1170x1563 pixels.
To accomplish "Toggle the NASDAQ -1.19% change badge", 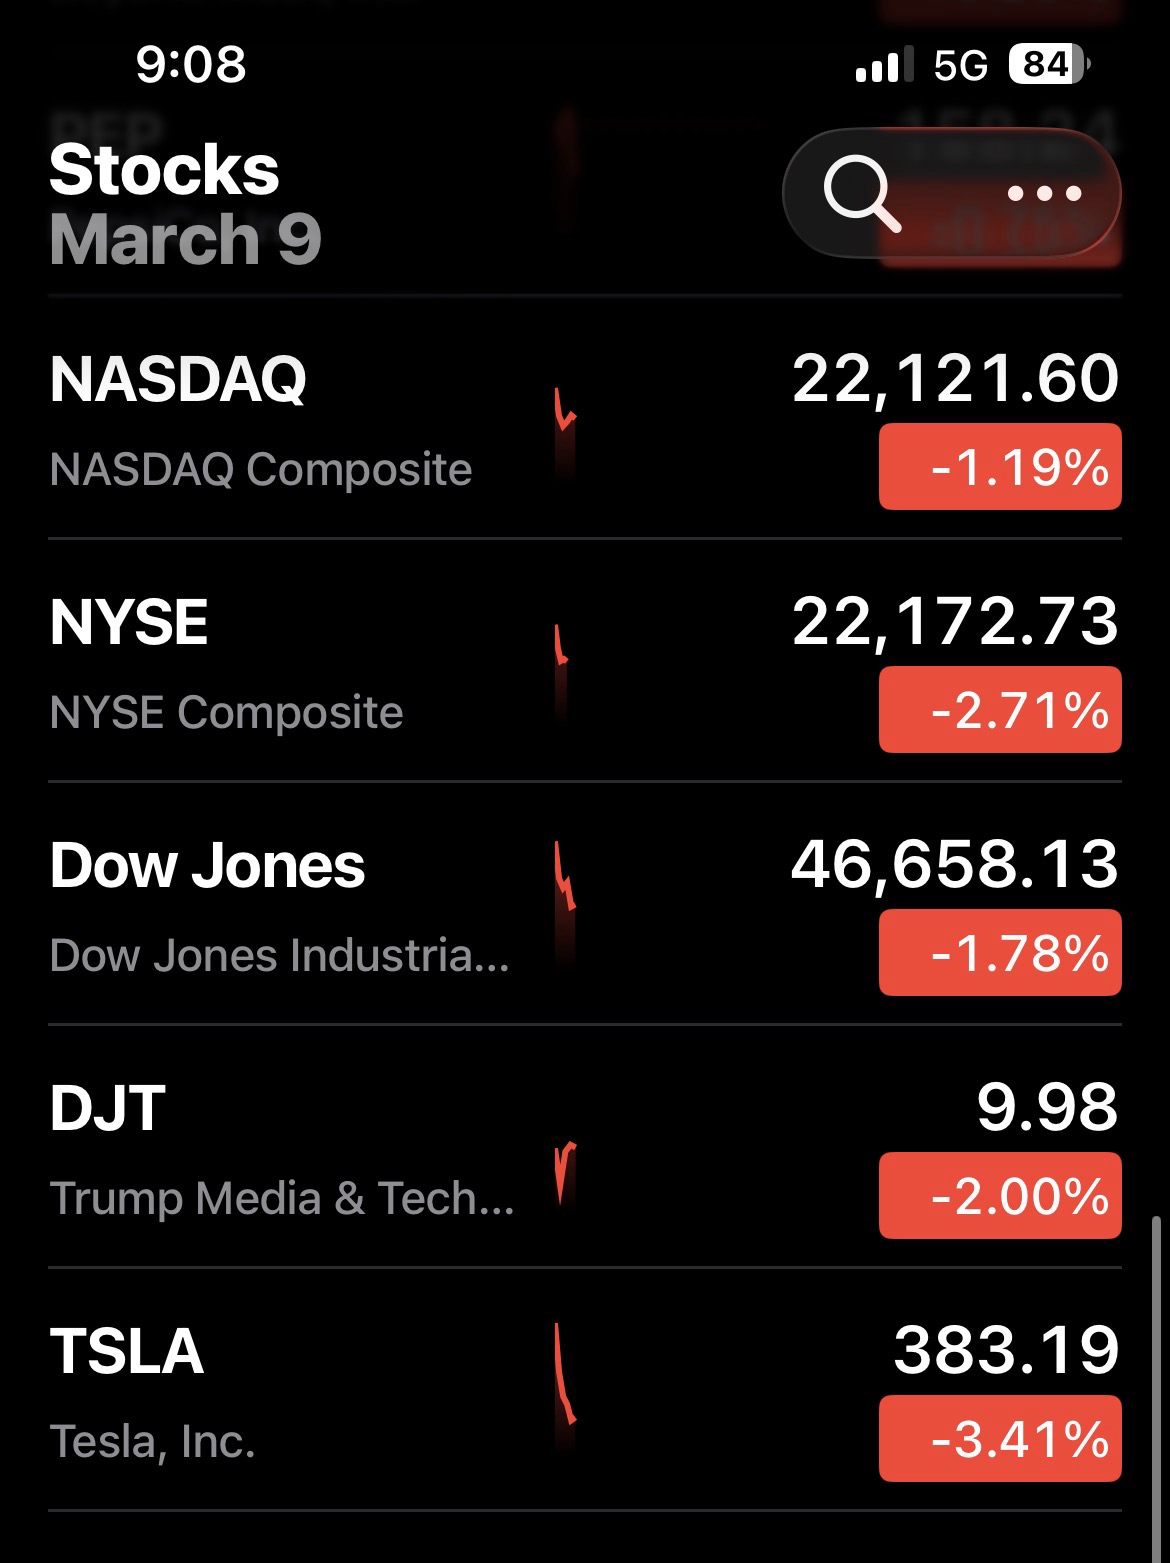I will [x=1000, y=467].
